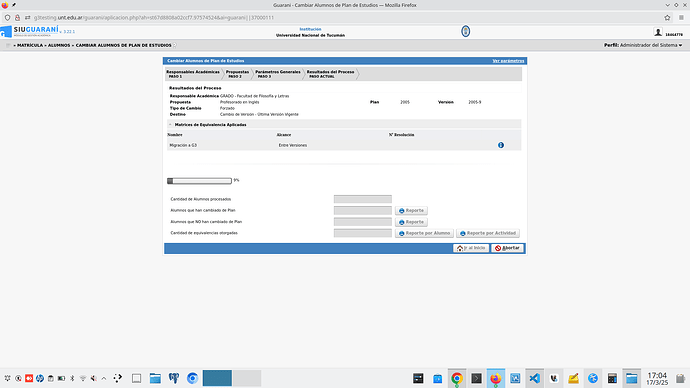The width and height of the screenshot is (690, 388).
Task: Open the Firefox hamburger menu
Action: [681, 18]
